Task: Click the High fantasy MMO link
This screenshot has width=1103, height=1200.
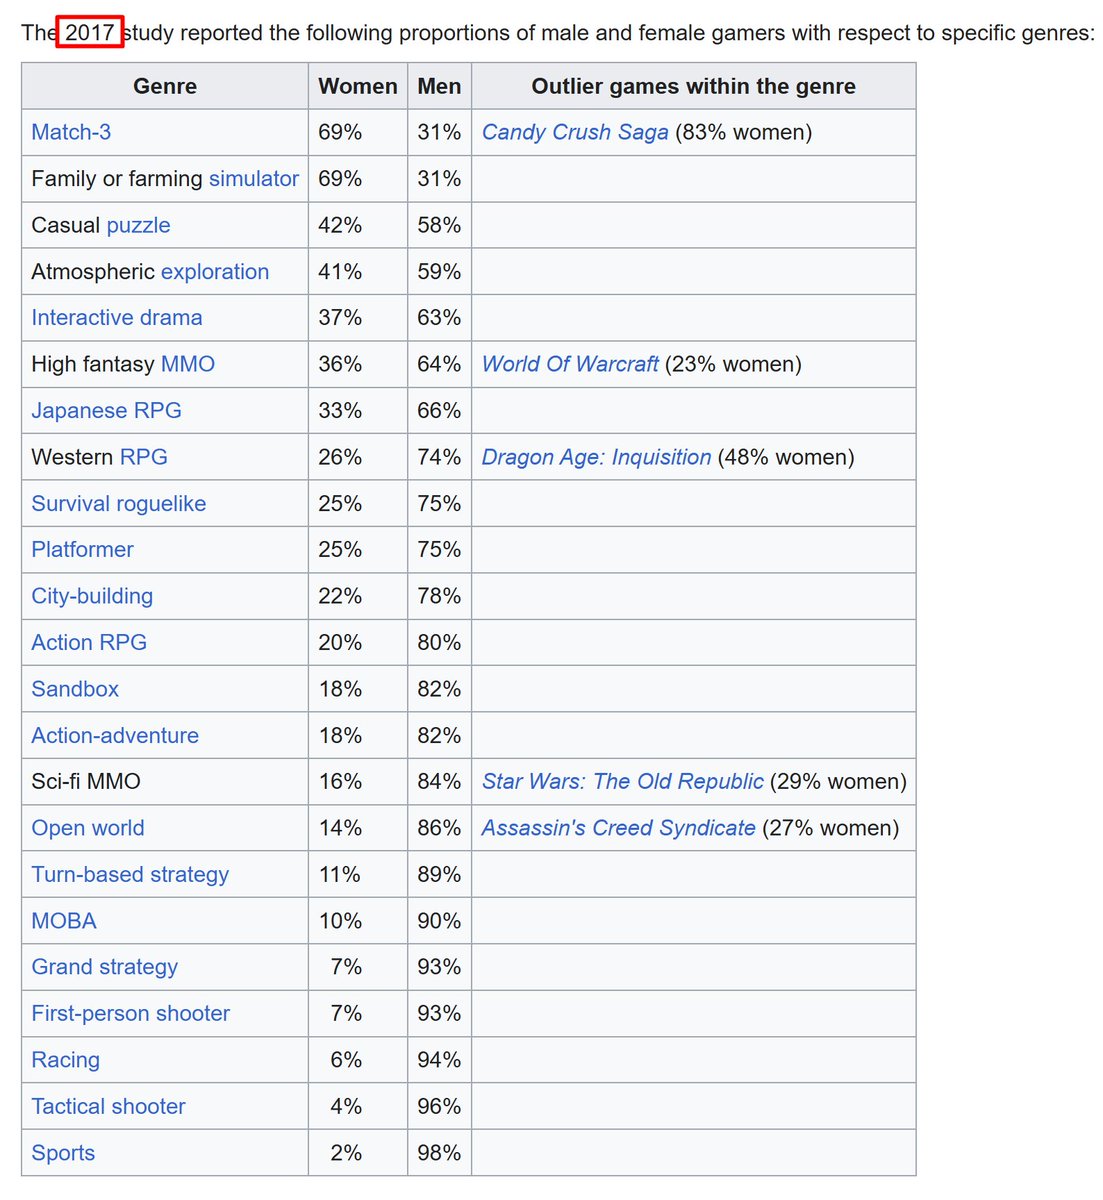Action: [188, 364]
